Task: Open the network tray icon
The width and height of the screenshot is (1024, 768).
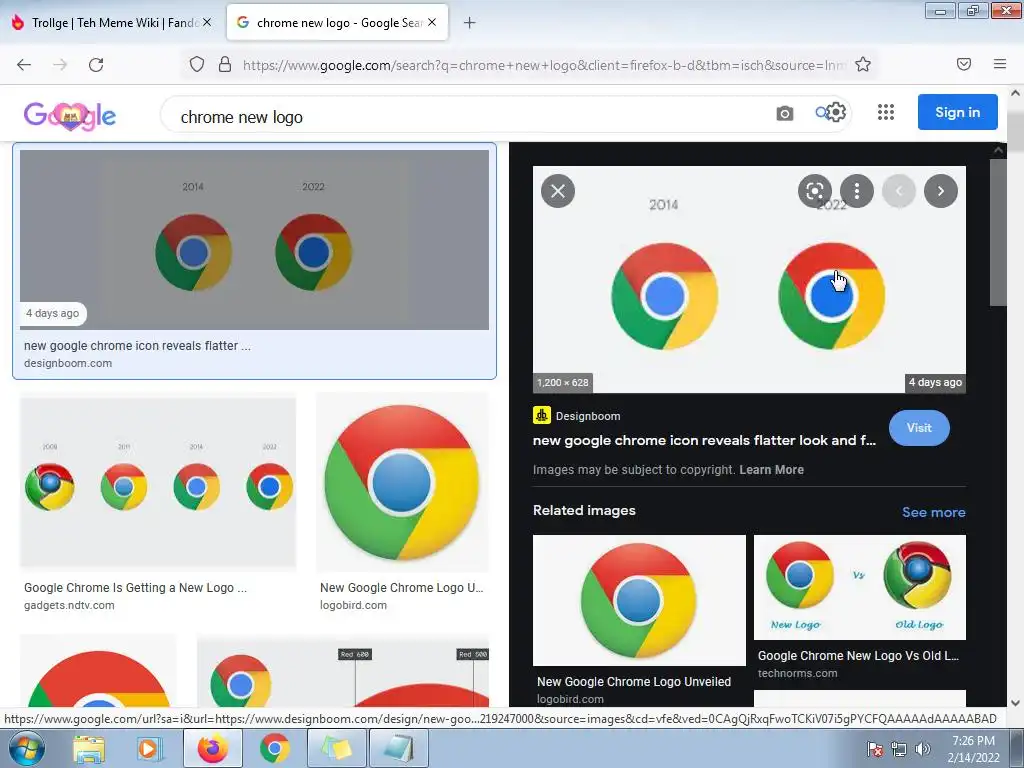Action: [899, 750]
